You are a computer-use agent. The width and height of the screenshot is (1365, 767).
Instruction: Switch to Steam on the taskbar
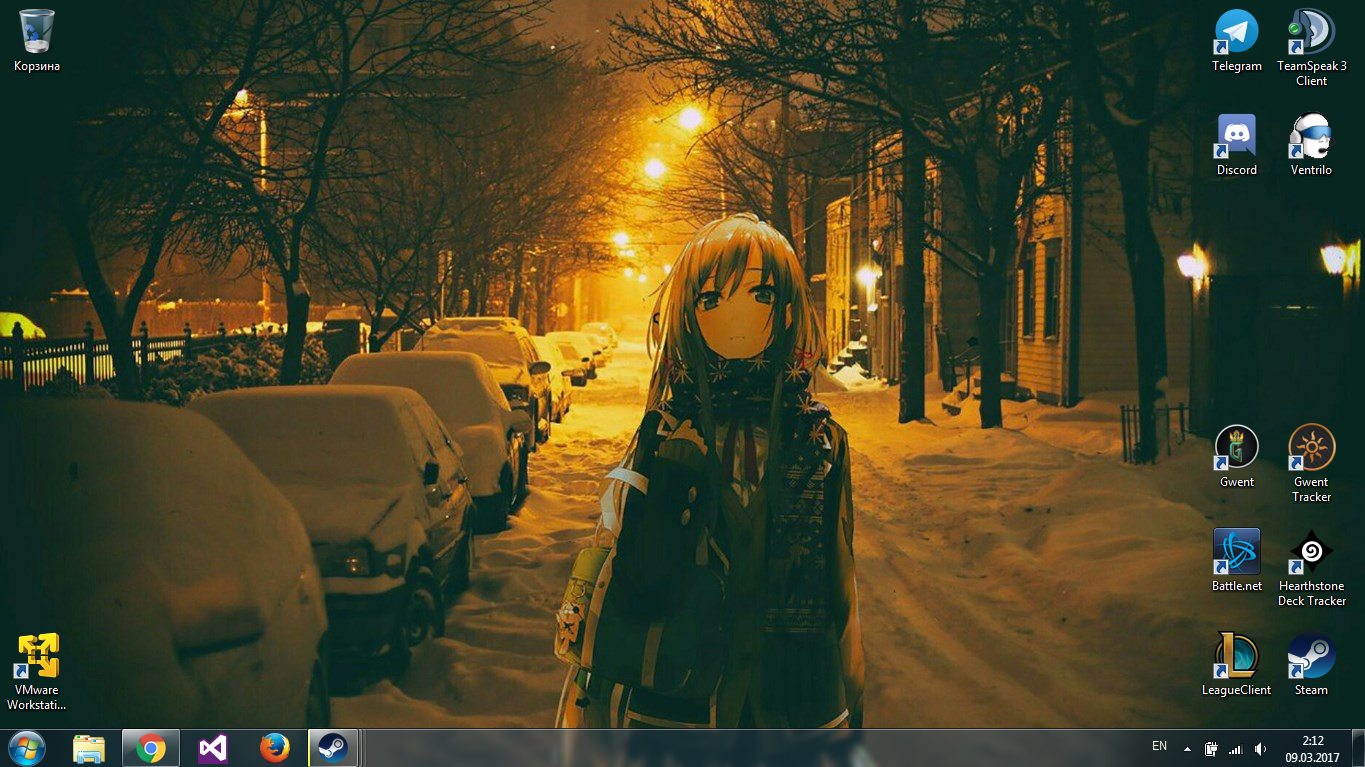(x=333, y=748)
